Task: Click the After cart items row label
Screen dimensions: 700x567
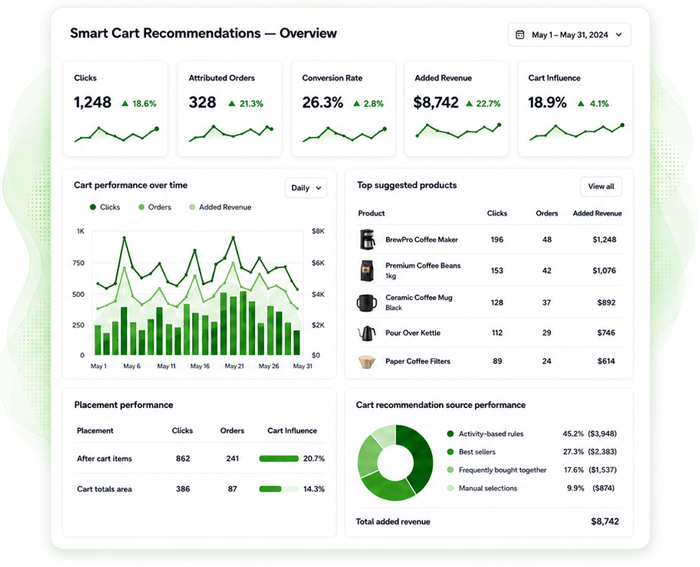Action: [104, 459]
